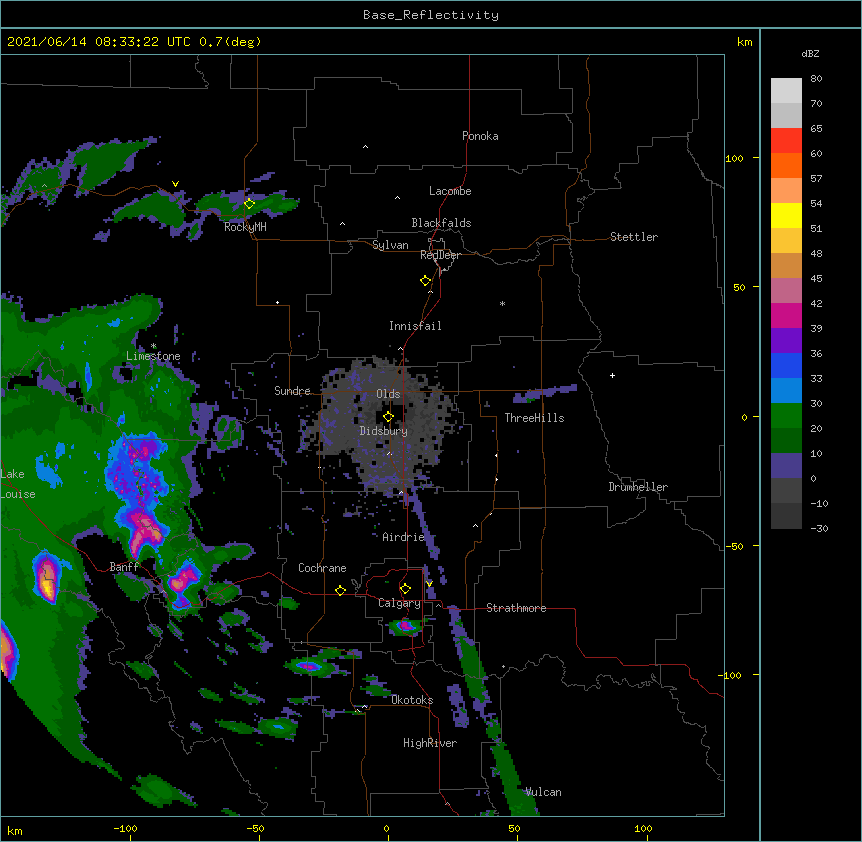Click the Lacombe city label
This screenshot has height=842, width=862.
tap(450, 191)
